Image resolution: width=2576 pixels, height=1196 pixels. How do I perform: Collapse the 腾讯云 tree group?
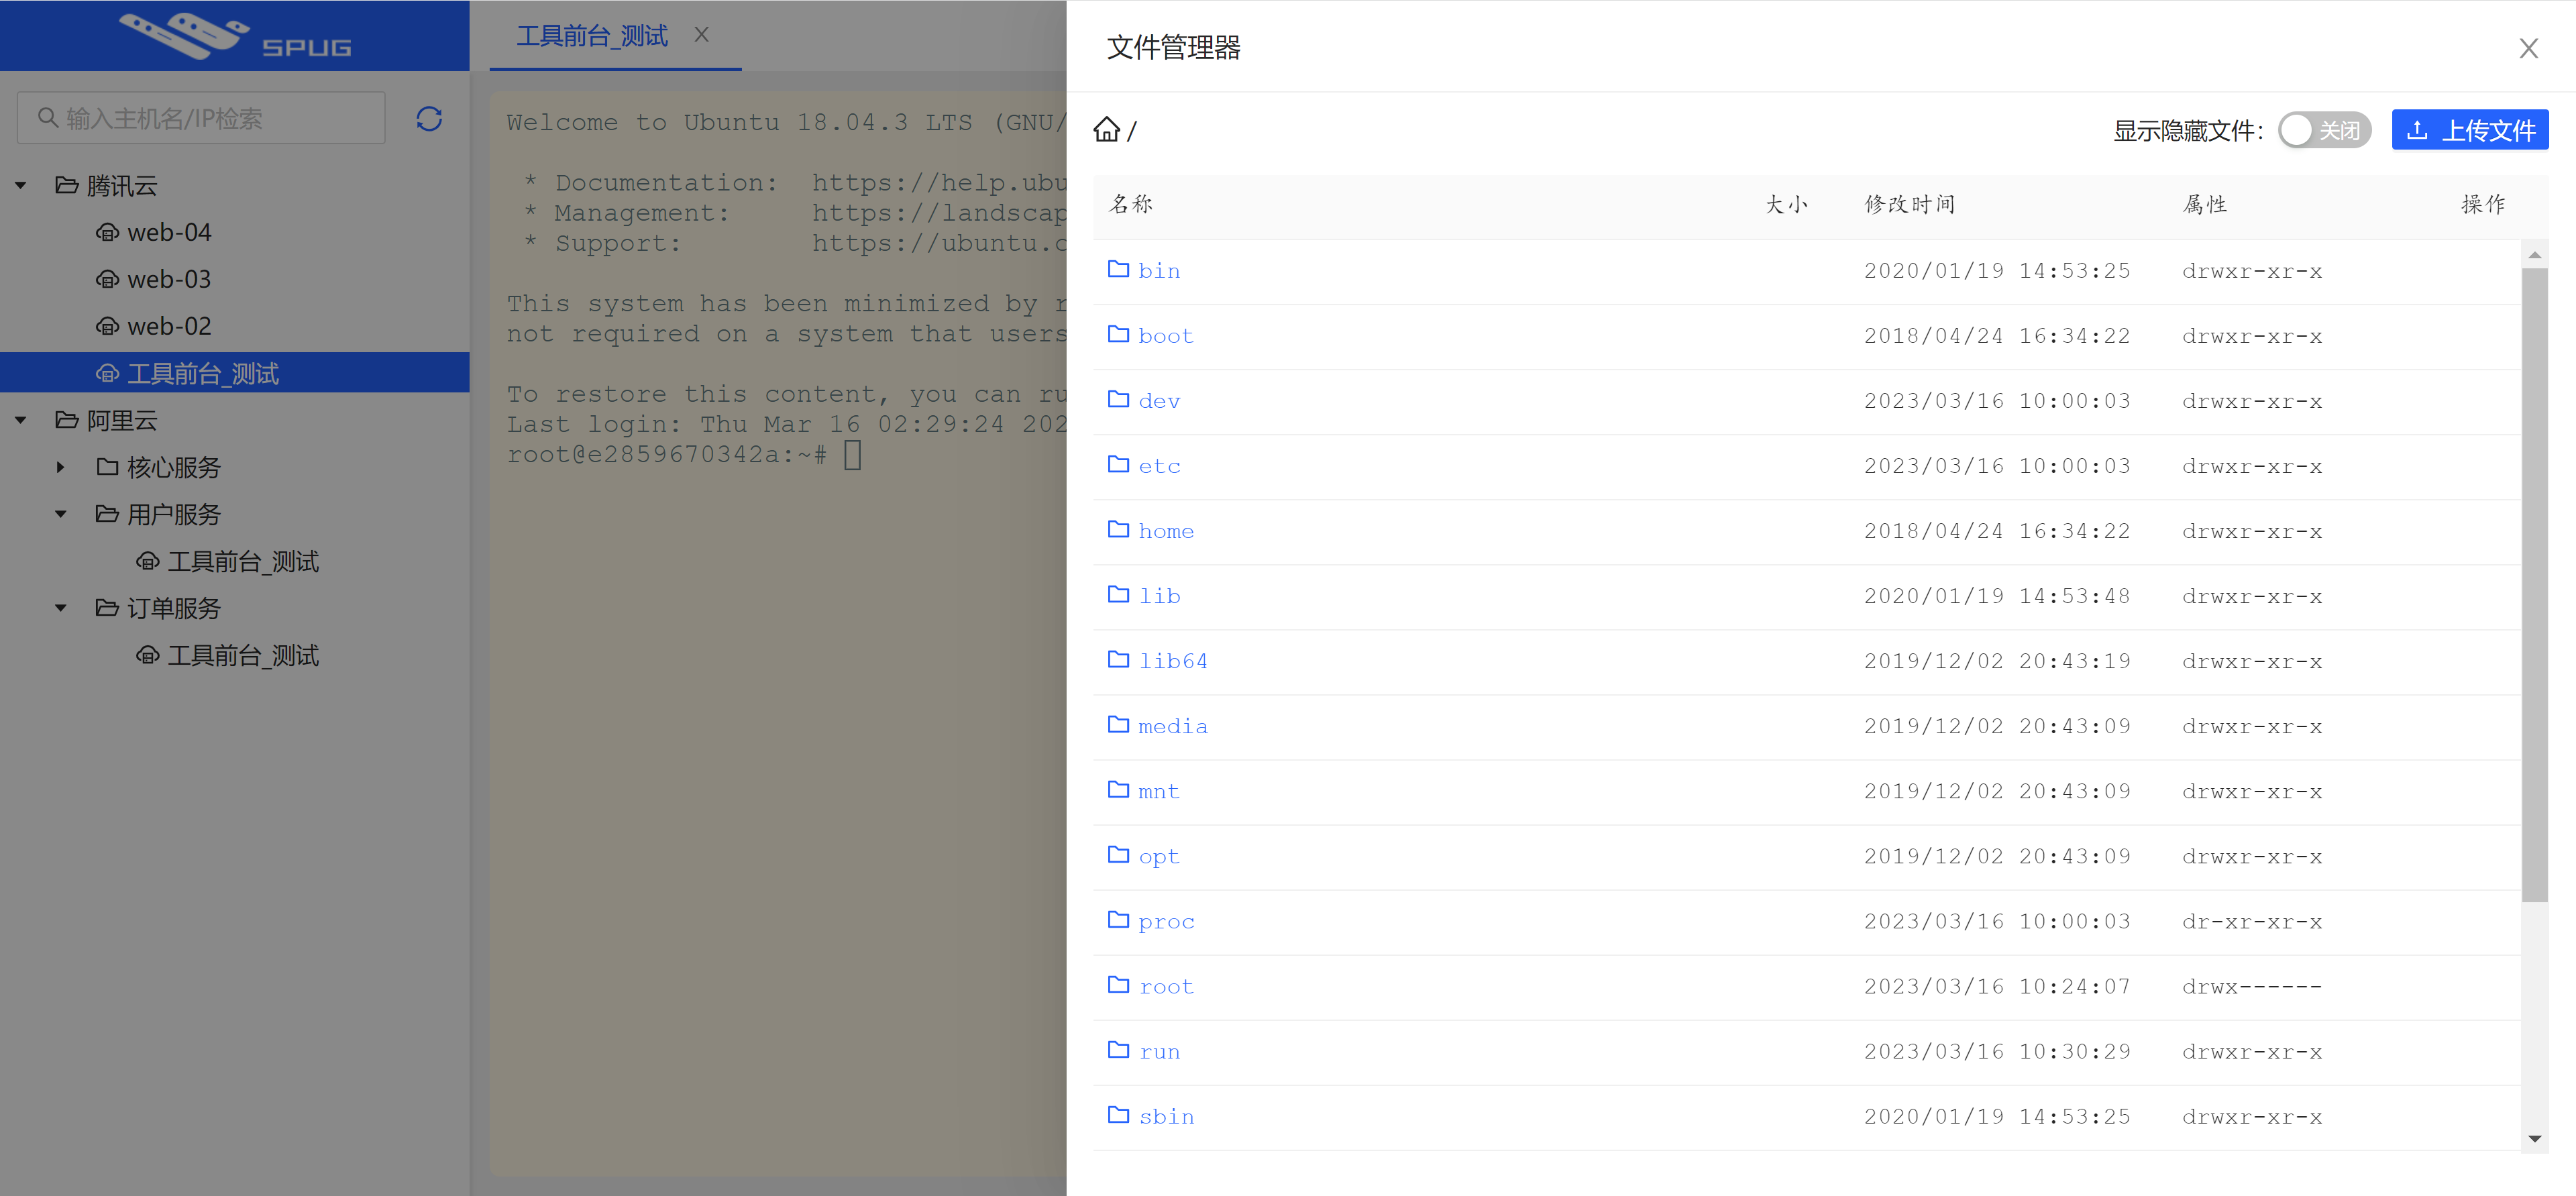[x=21, y=186]
